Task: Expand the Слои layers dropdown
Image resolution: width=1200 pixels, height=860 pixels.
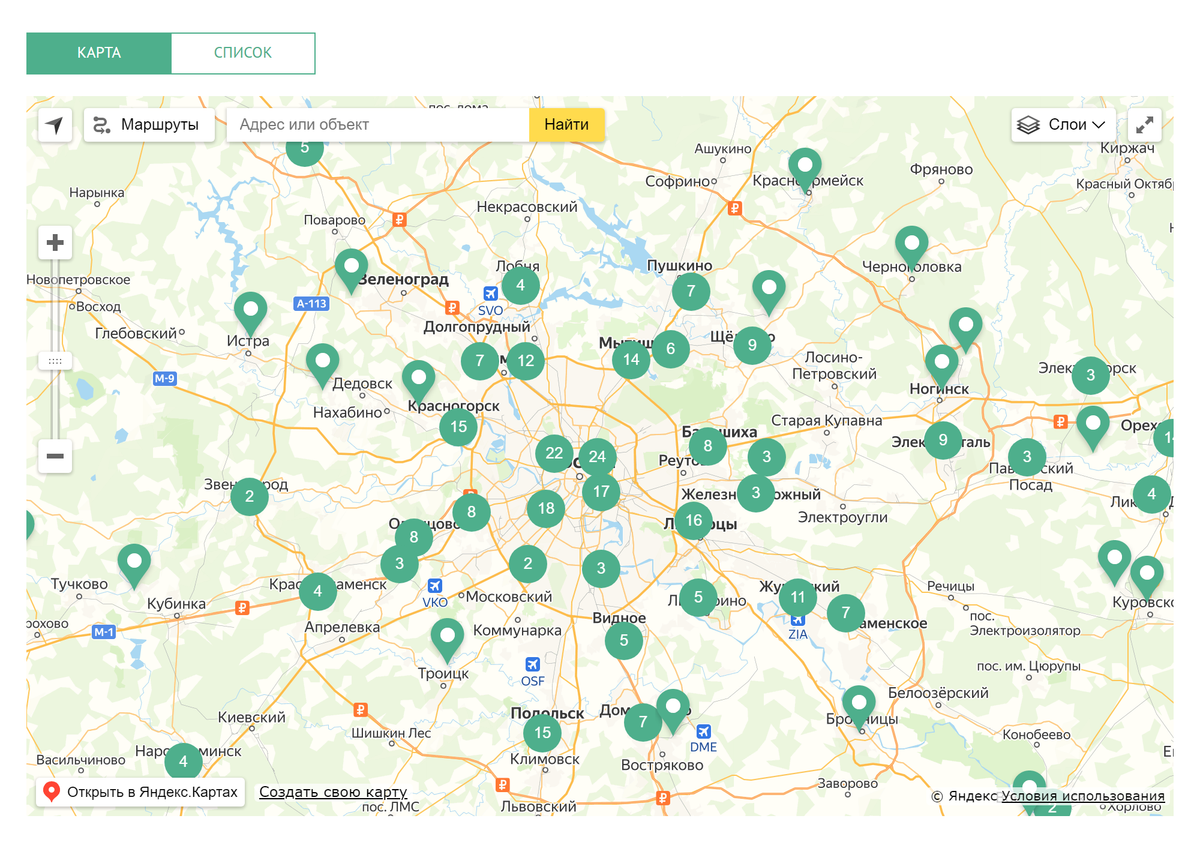Action: pyautogui.click(x=1064, y=125)
